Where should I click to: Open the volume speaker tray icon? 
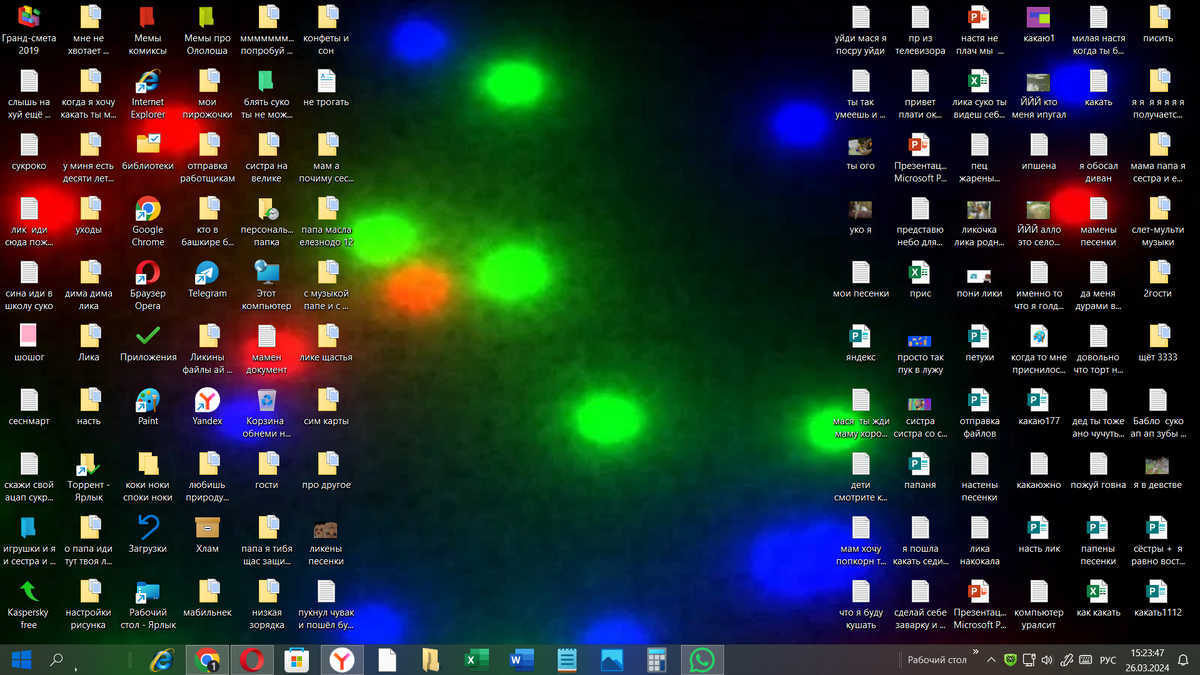(x=1047, y=660)
